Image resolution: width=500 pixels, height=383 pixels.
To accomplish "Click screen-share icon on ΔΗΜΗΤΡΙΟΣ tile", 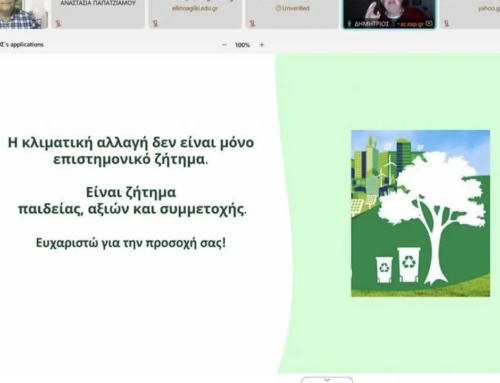I will pos(429,24).
